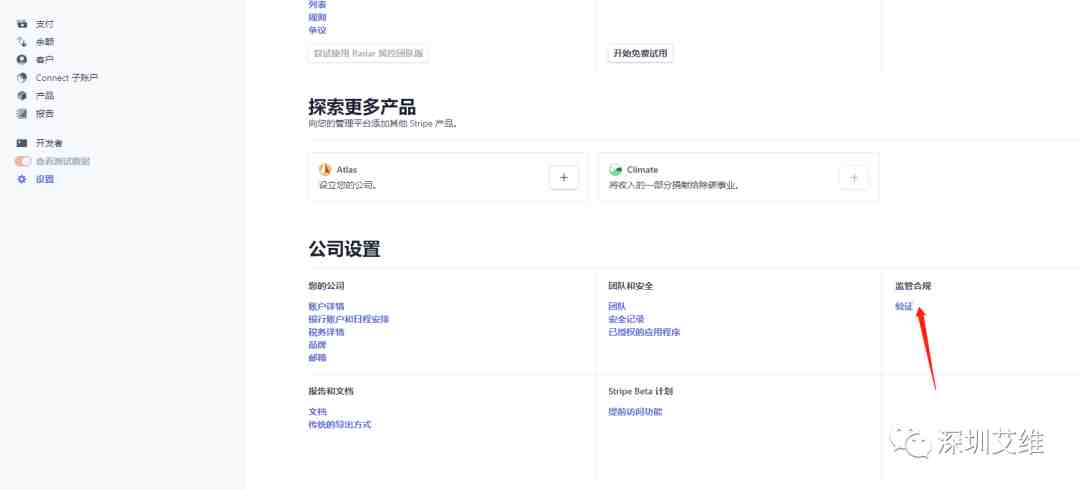
Task: Open the 银行账户和日程安排 link
Action: point(349,319)
